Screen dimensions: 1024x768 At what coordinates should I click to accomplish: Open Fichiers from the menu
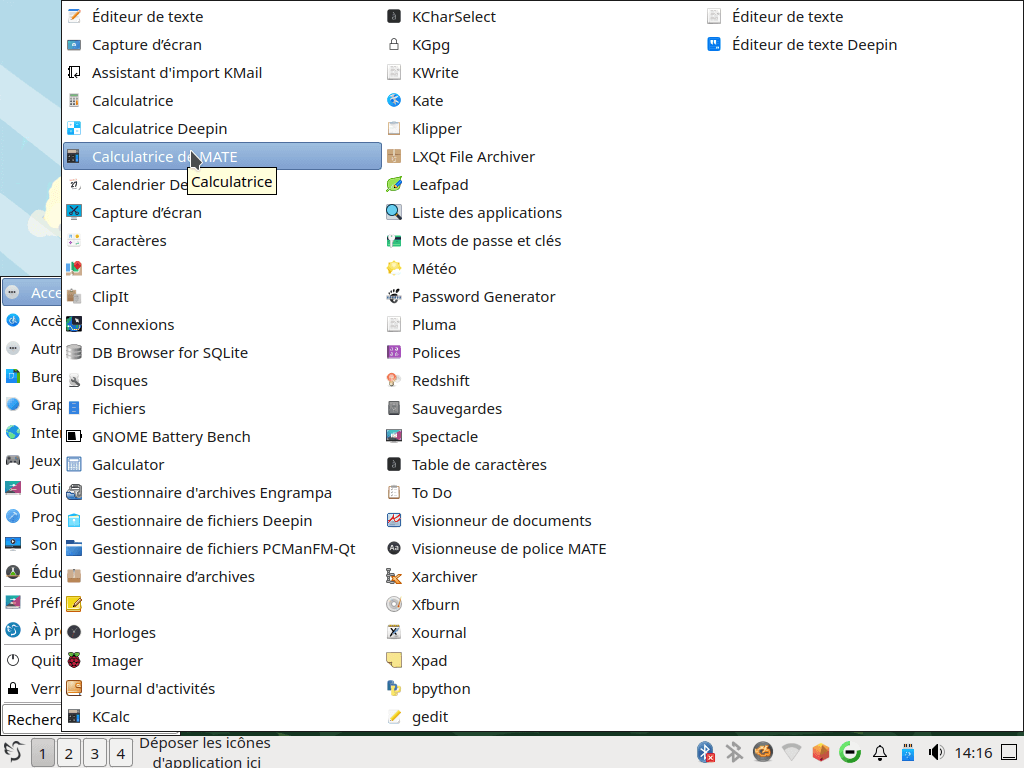click(223, 409)
